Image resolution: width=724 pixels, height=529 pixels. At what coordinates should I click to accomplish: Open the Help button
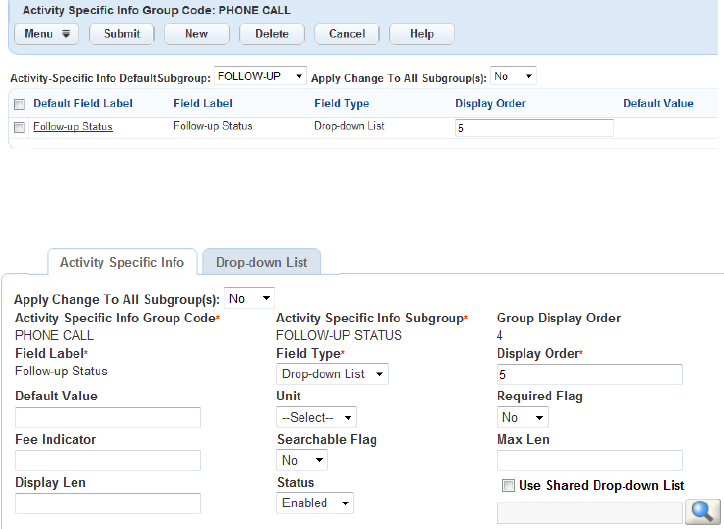(422, 34)
